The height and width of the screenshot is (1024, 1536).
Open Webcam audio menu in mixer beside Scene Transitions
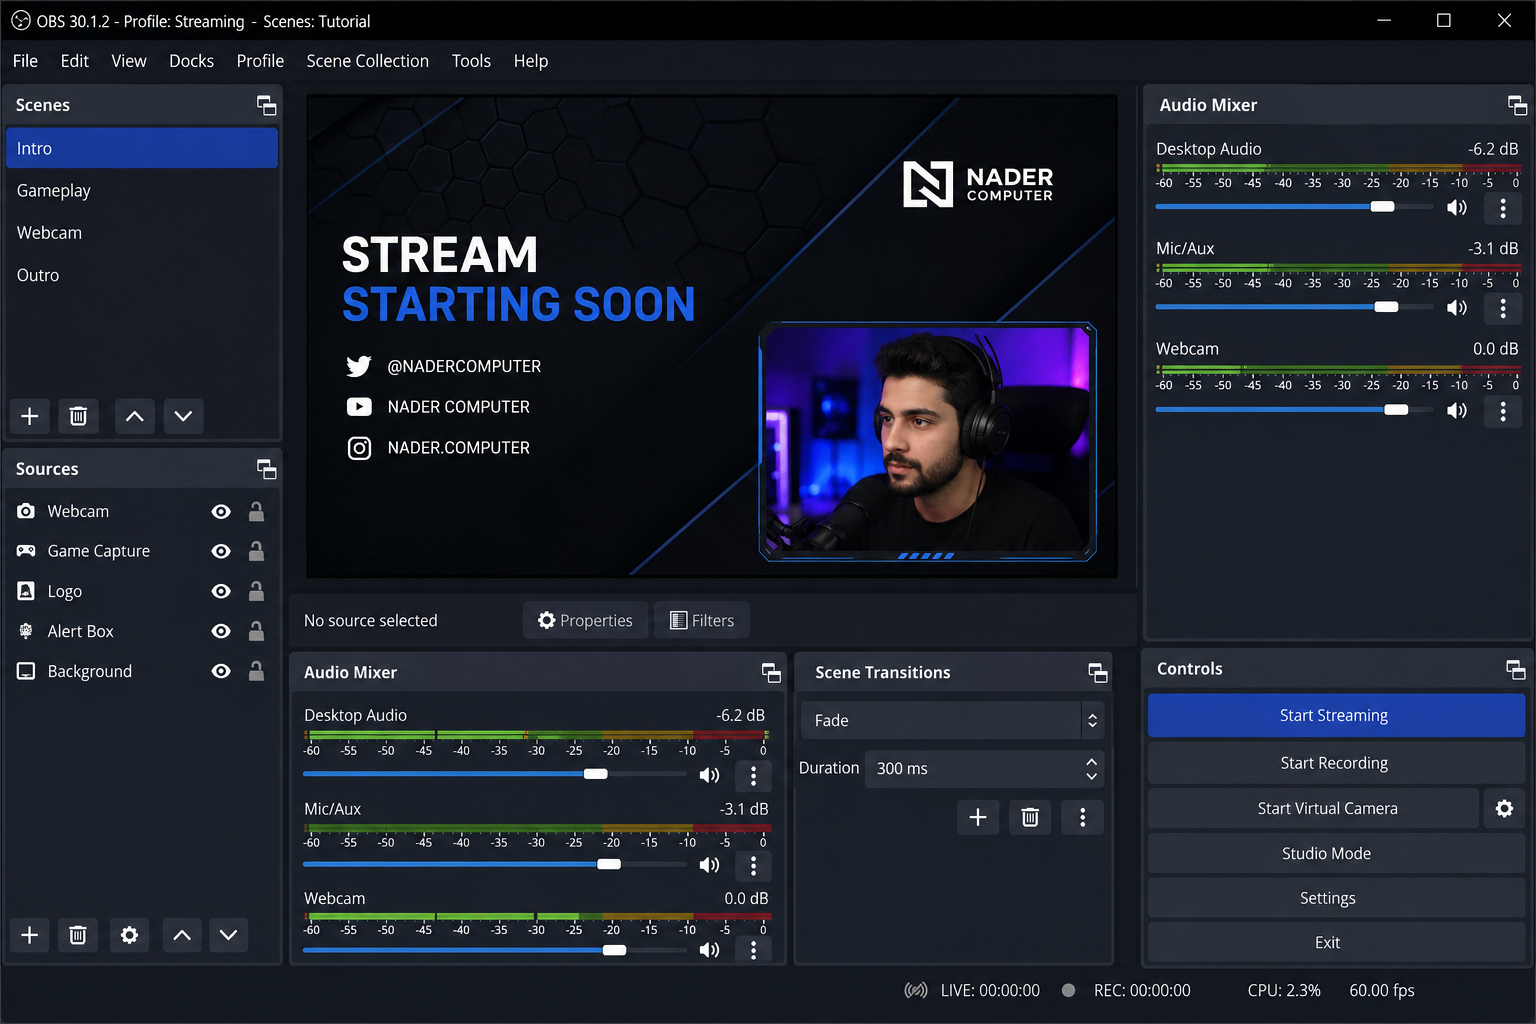tap(753, 950)
